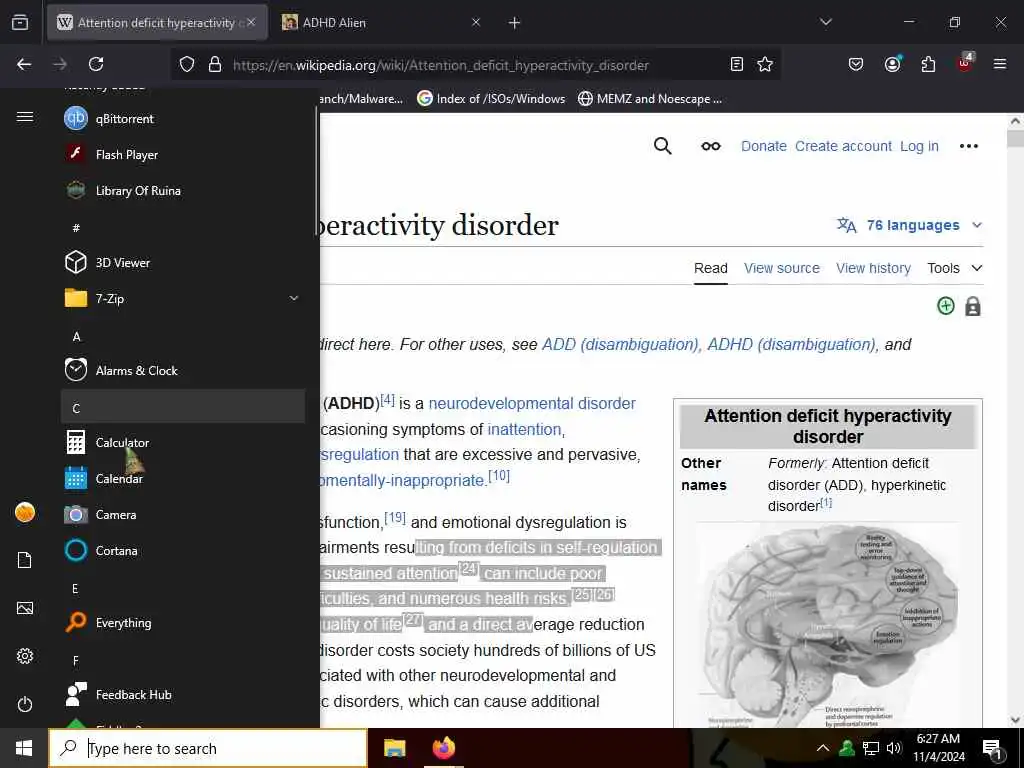Open the inattention article link
The height and width of the screenshot is (768, 1024).
pos(524,430)
